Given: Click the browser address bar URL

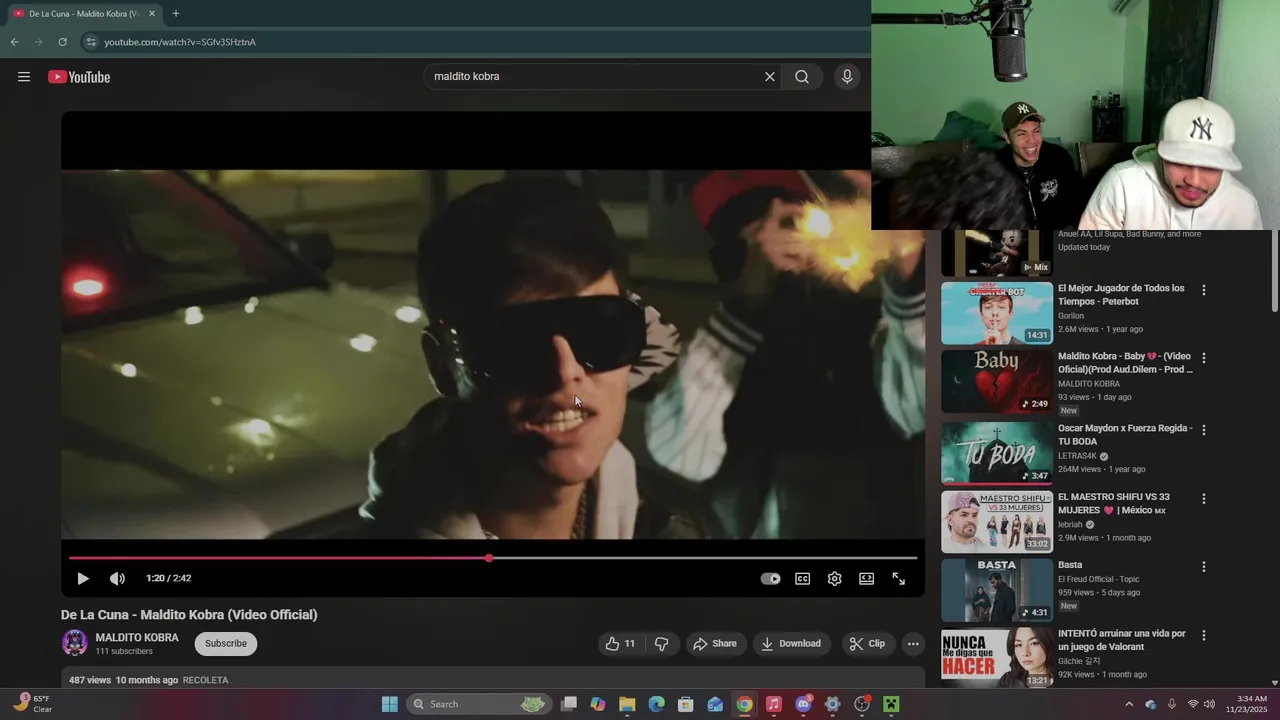Looking at the screenshot, I should coord(180,42).
